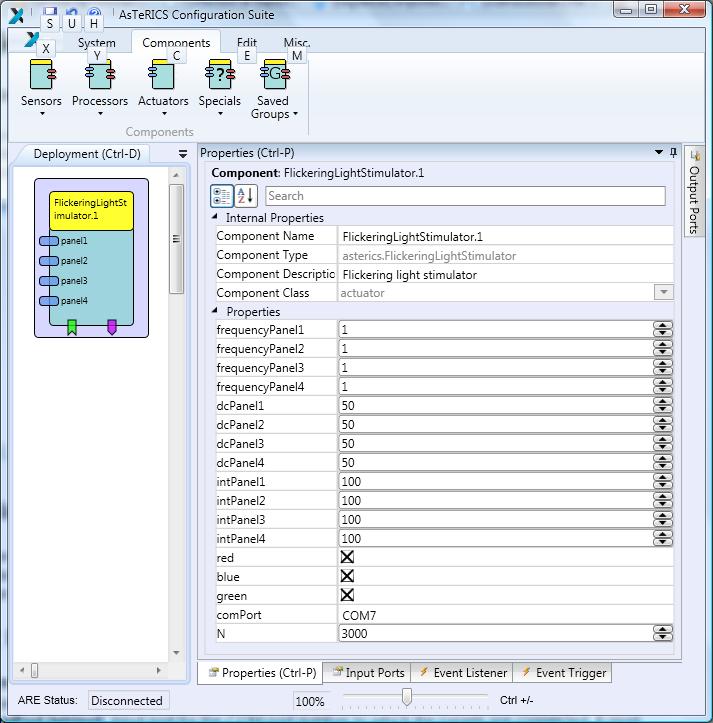Open the Processors component menu

click(x=100, y=87)
